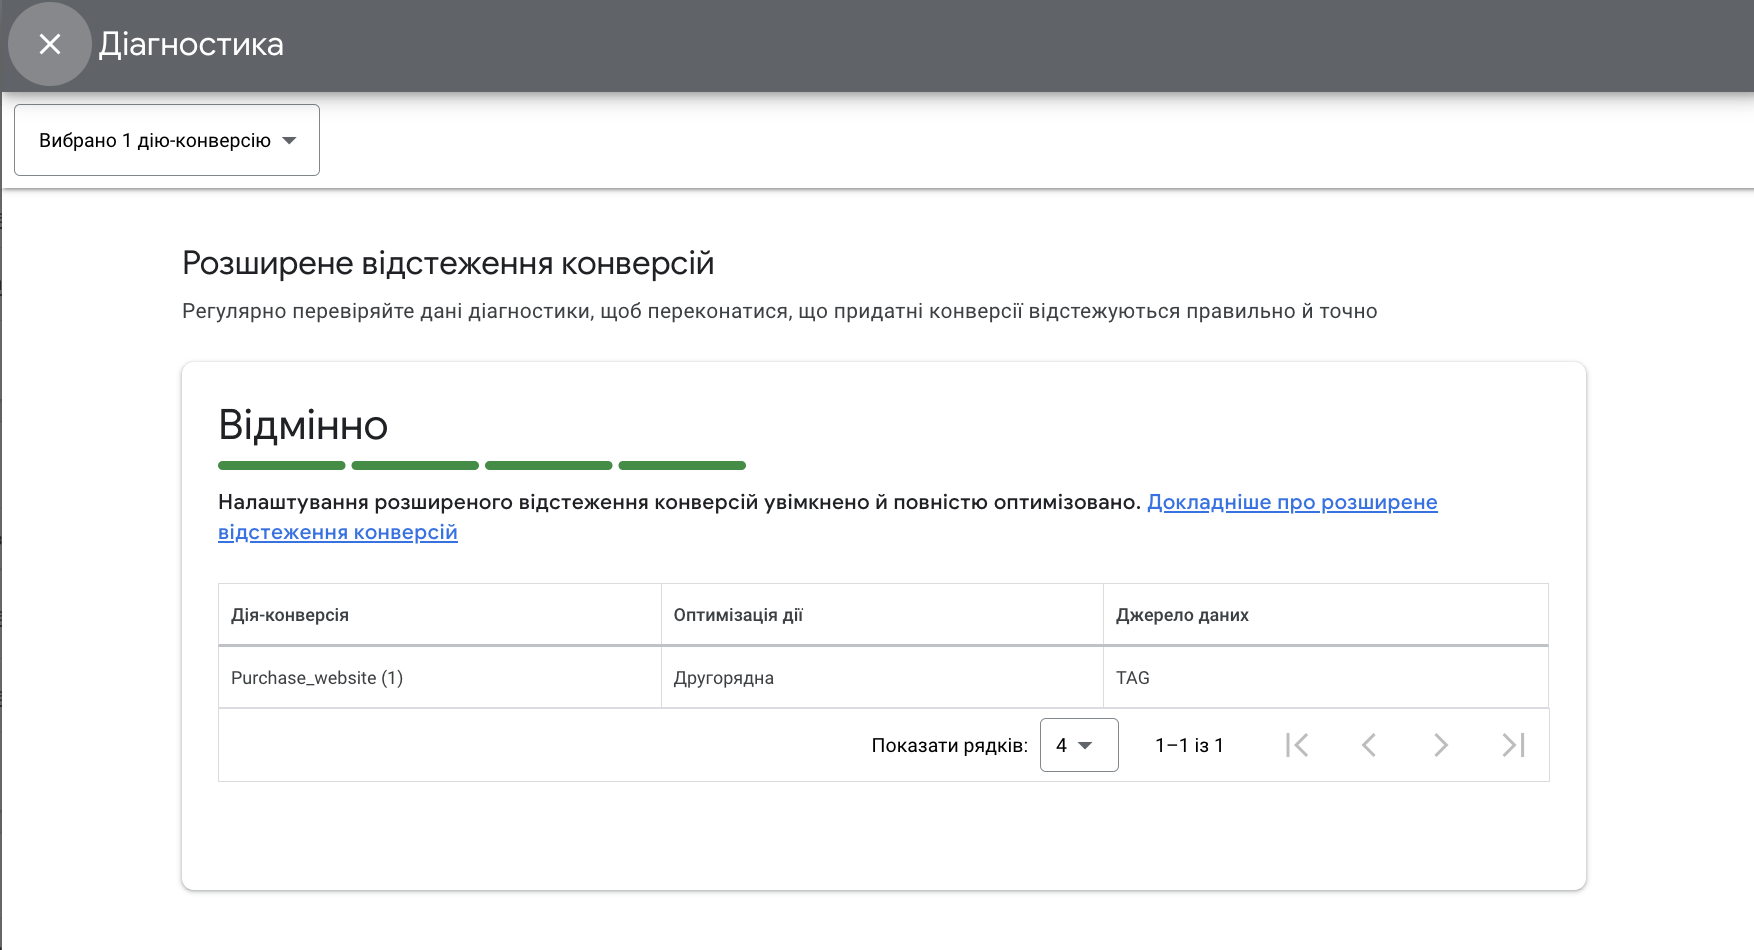
Task: Click the Розширене відстеження конверсій heading
Action: [x=448, y=263]
